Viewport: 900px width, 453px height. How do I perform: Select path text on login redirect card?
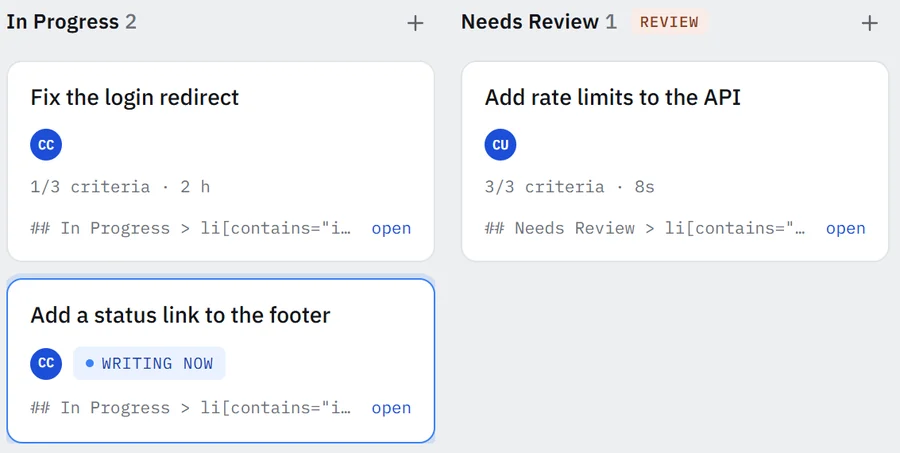tap(191, 229)
